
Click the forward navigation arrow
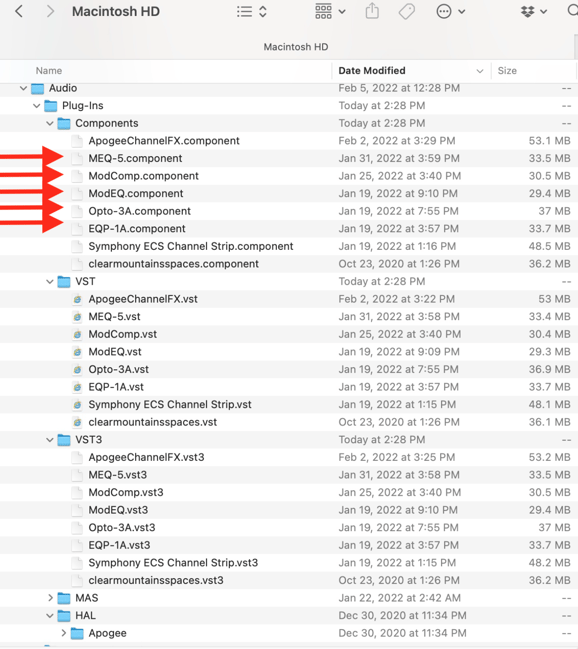click(50, 11)
